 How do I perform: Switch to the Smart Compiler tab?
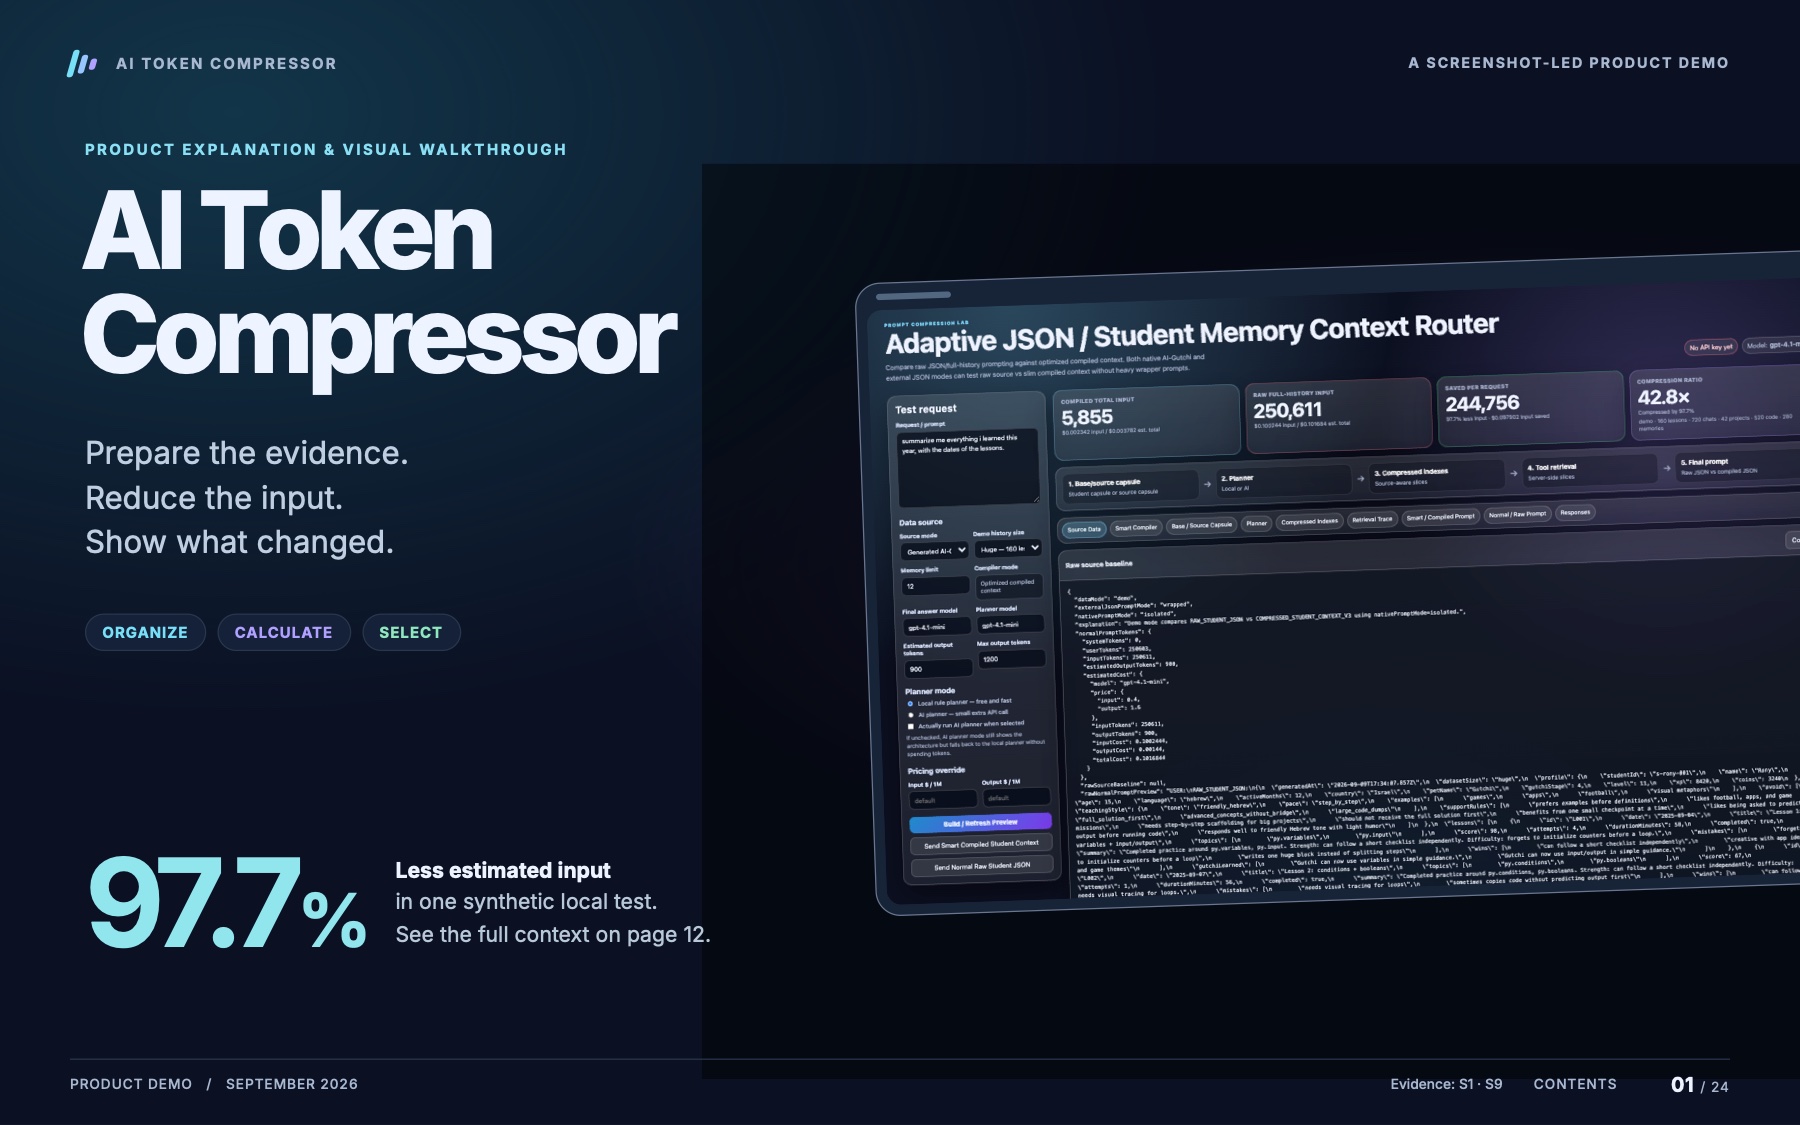click(x=1136, y=527)
